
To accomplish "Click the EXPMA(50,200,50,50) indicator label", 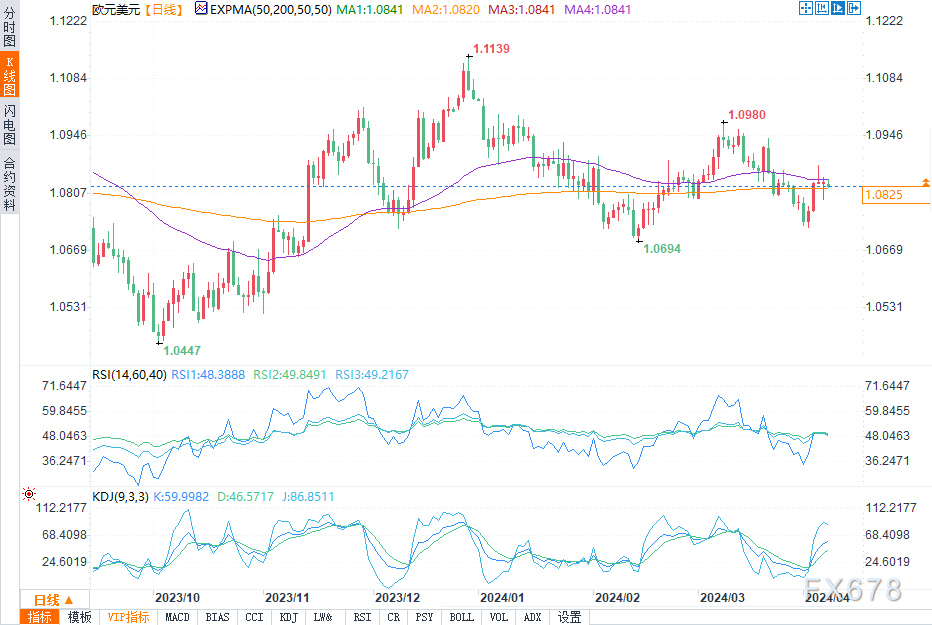I will [x=270, y=10].
